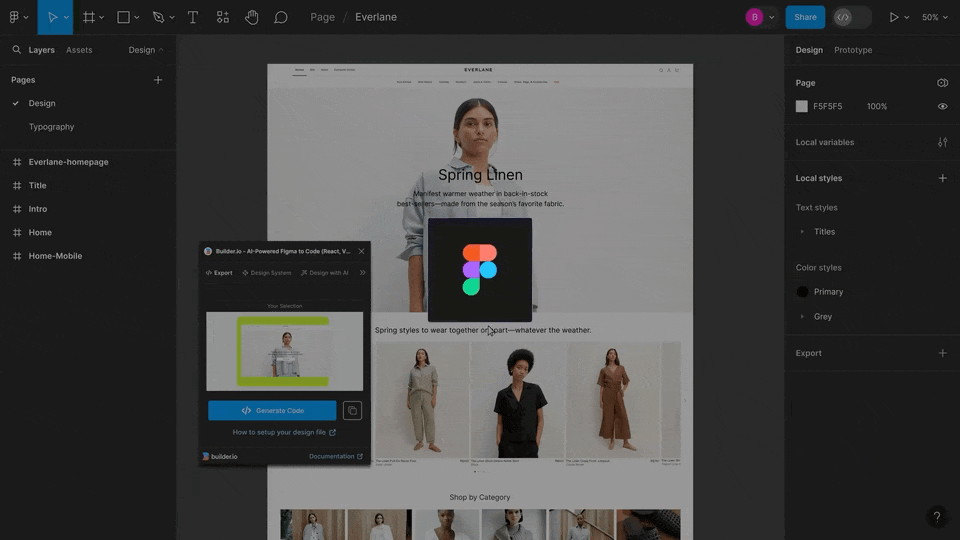Click the Everlane file name

tap(376, 17)
